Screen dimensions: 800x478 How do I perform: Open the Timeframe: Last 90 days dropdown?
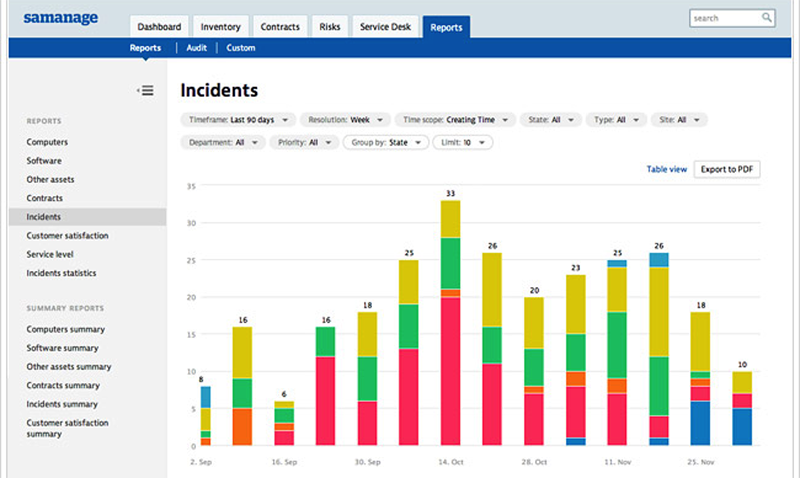(x=238, y=120)
